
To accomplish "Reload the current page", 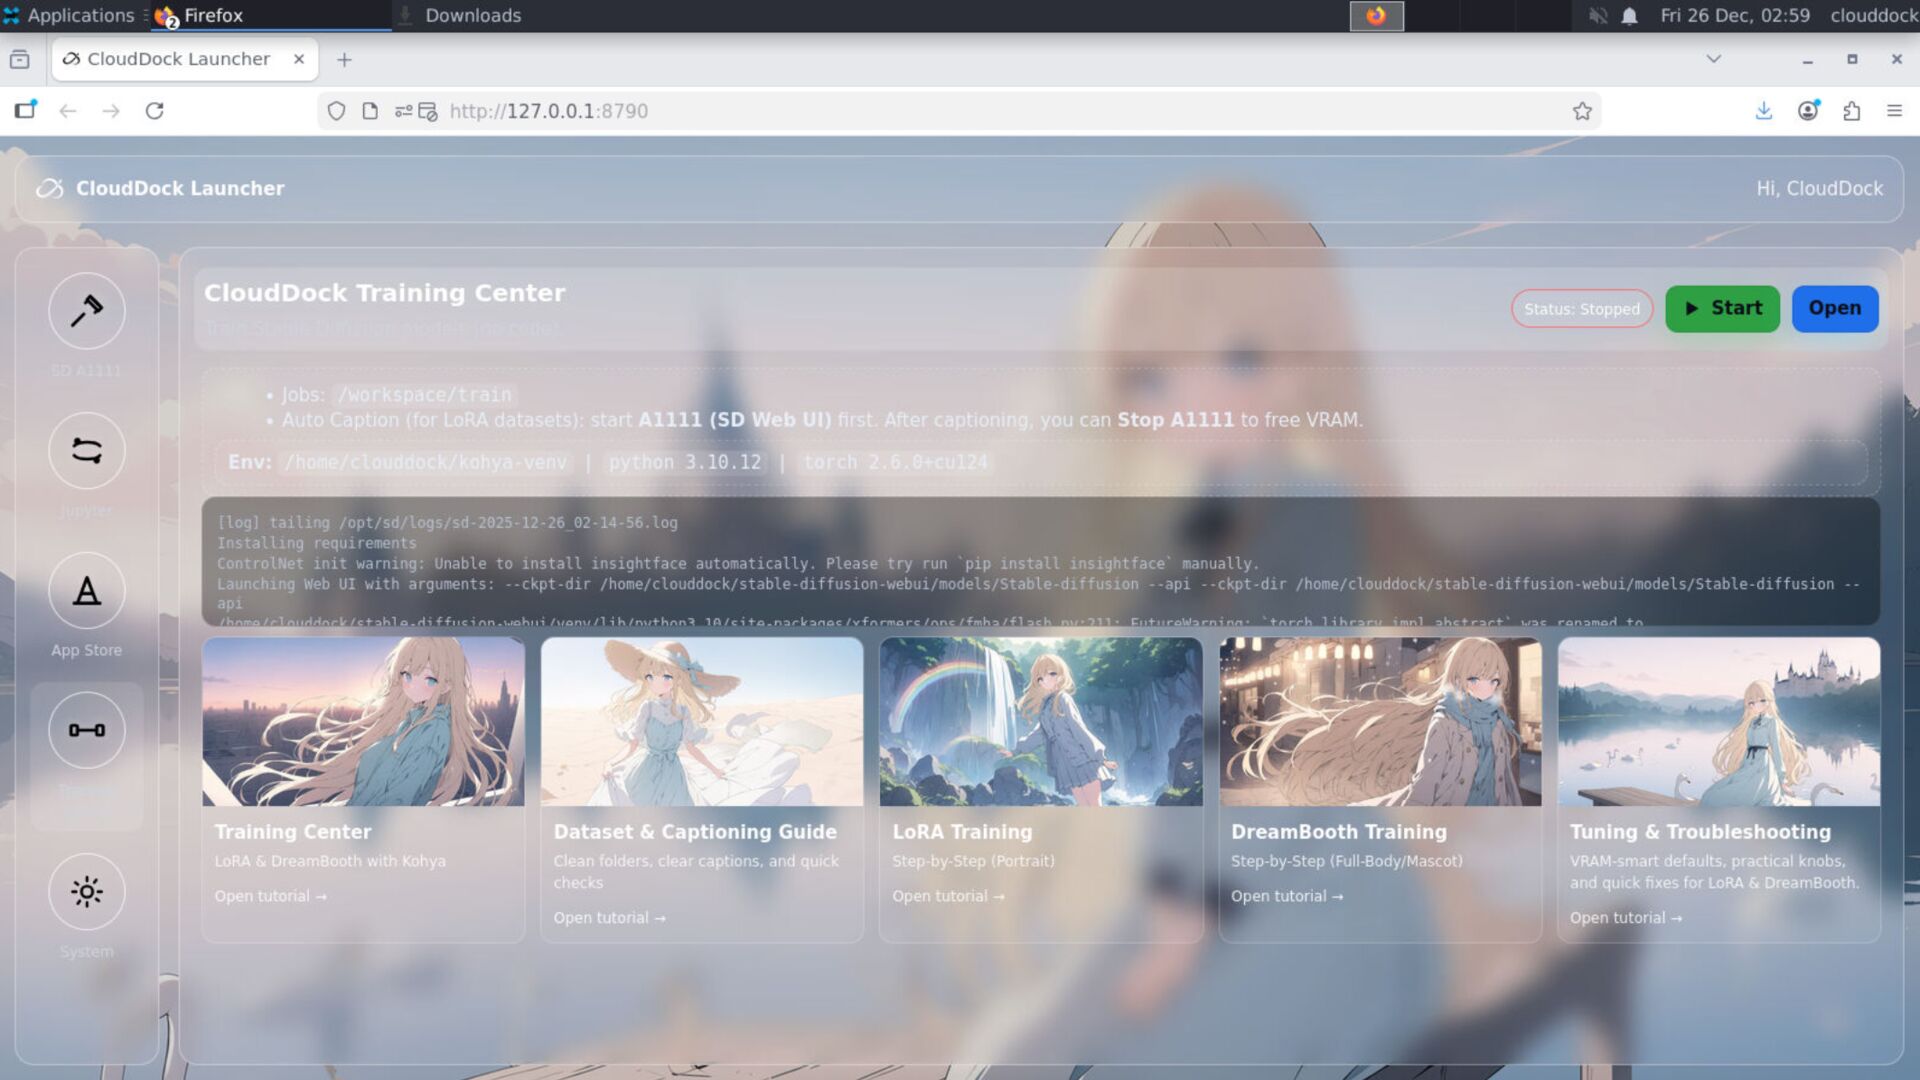I will pyautogui.click(x=155, y=111).
